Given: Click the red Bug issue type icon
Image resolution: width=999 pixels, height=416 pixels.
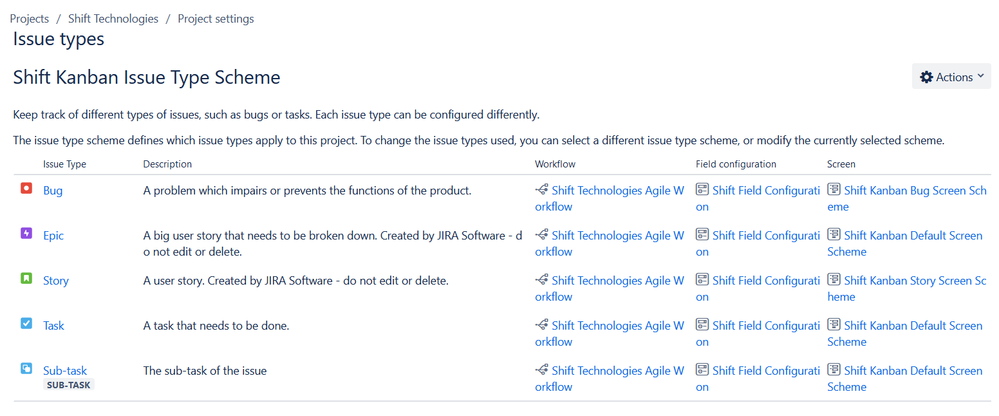Looking at the screenshot, I should [26, 189].
